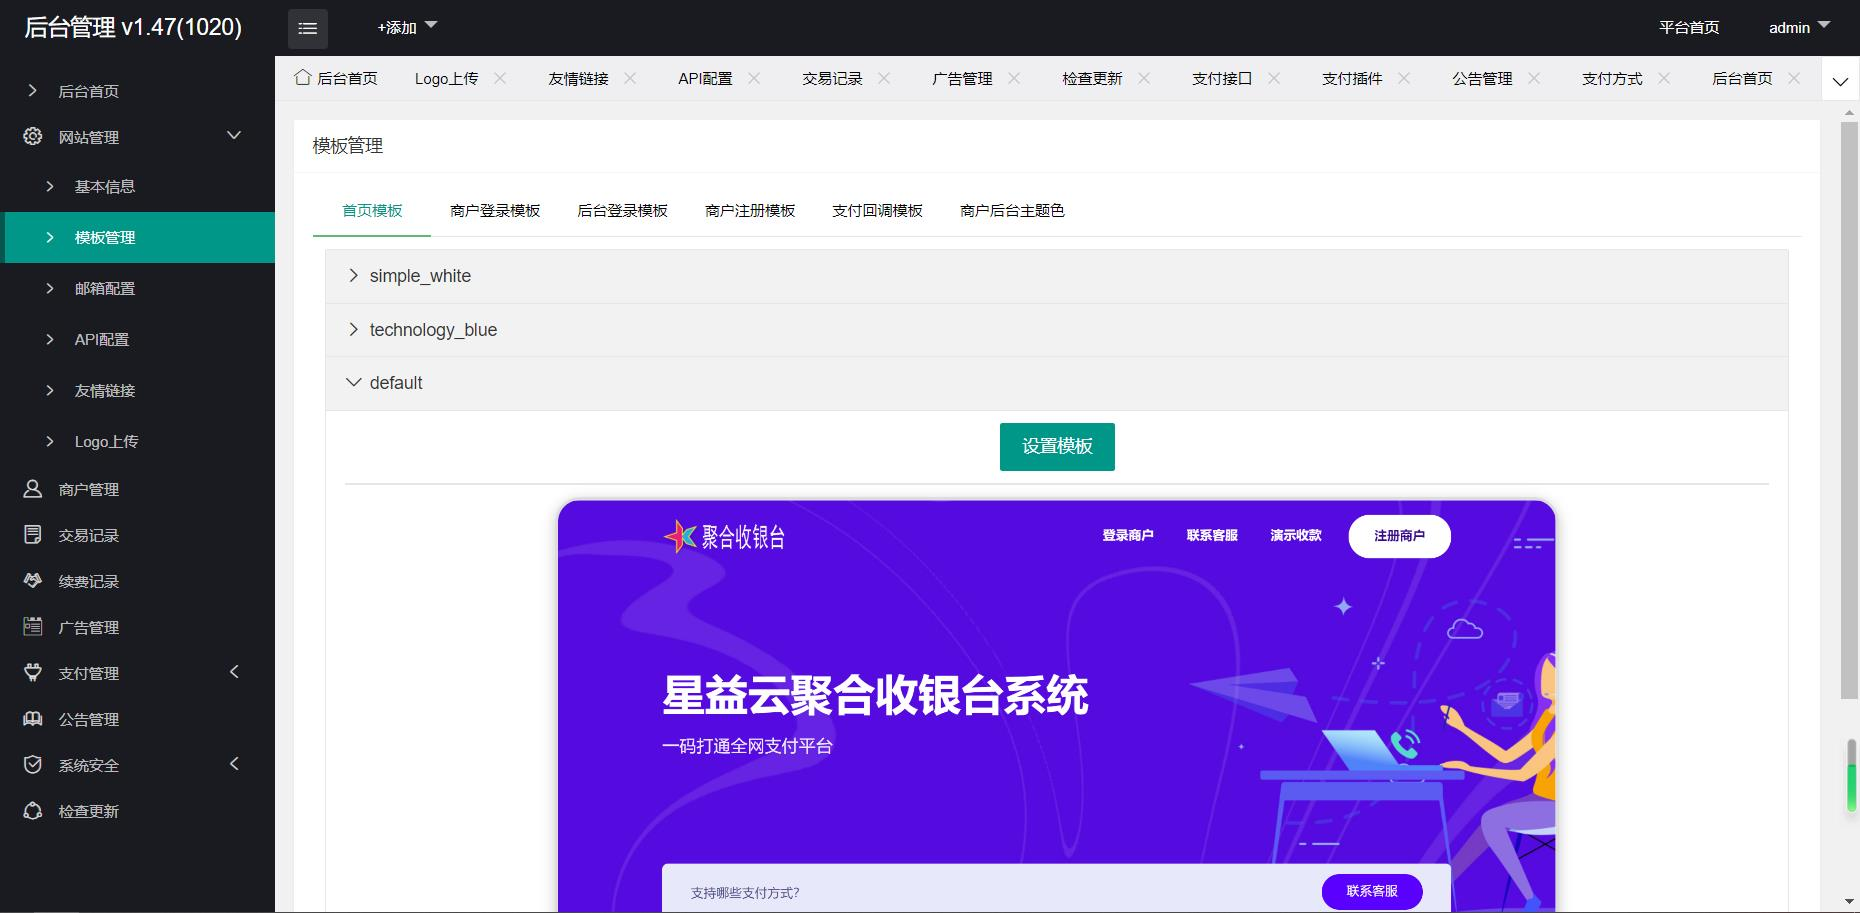The height and width of the screenshot is (913, 1860).
Task: Click the handshake icon beside 续费记录
Action: click(x=33, y=581)
